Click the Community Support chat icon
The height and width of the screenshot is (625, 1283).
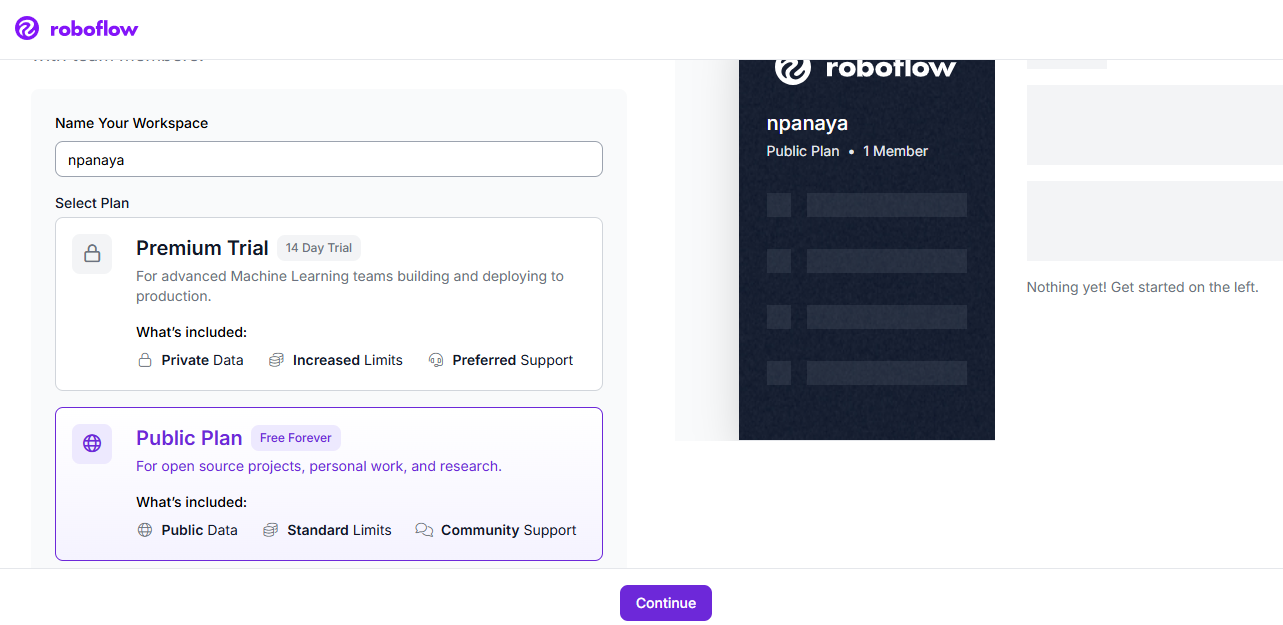424,530
